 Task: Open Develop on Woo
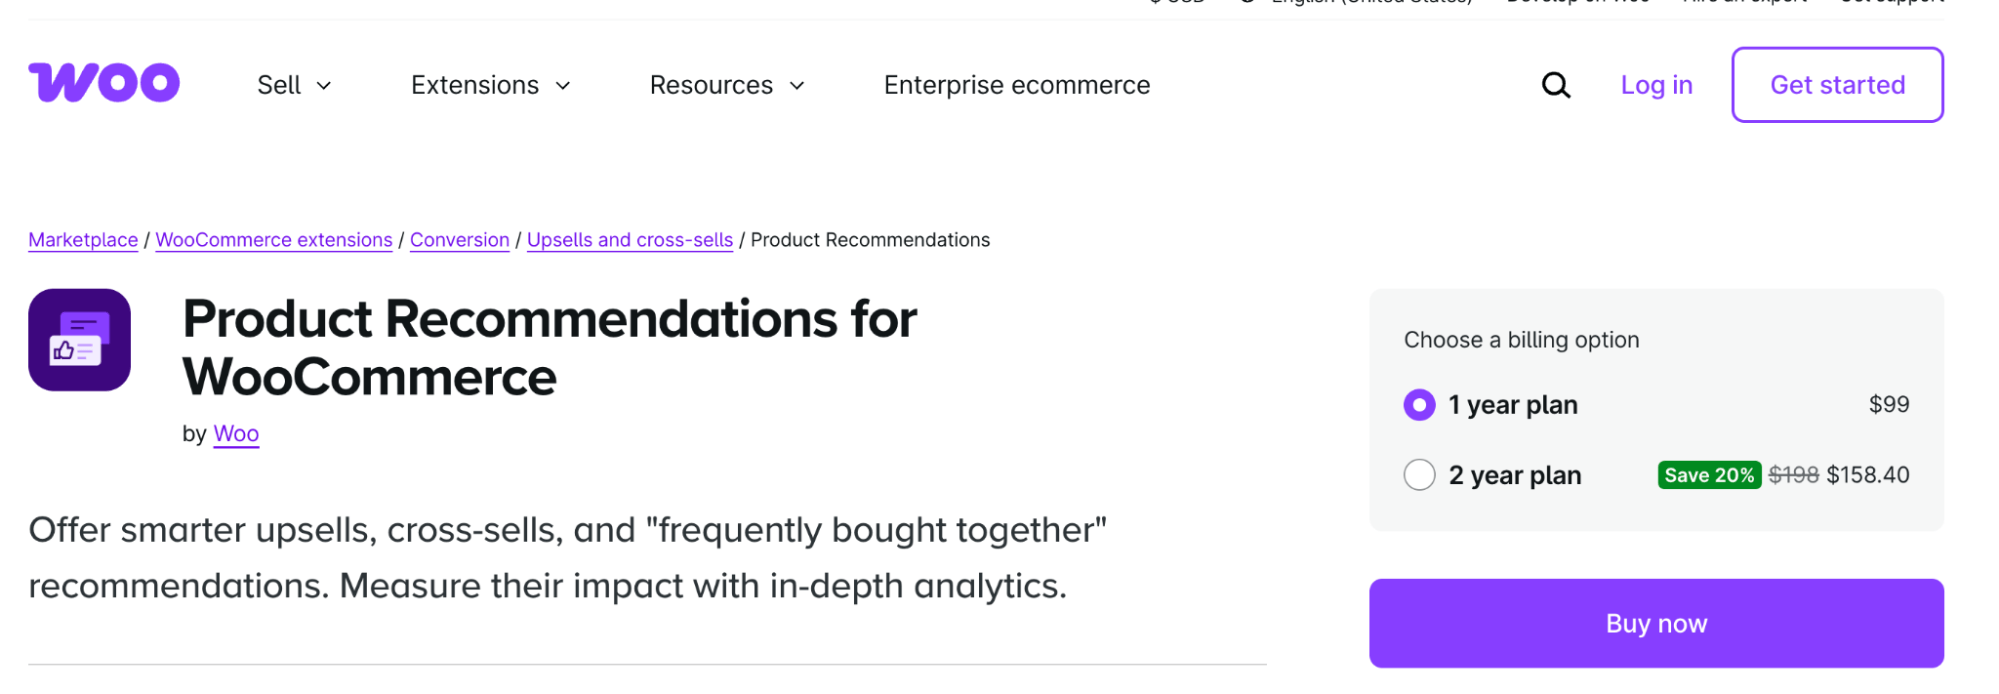click(1576, 3)
